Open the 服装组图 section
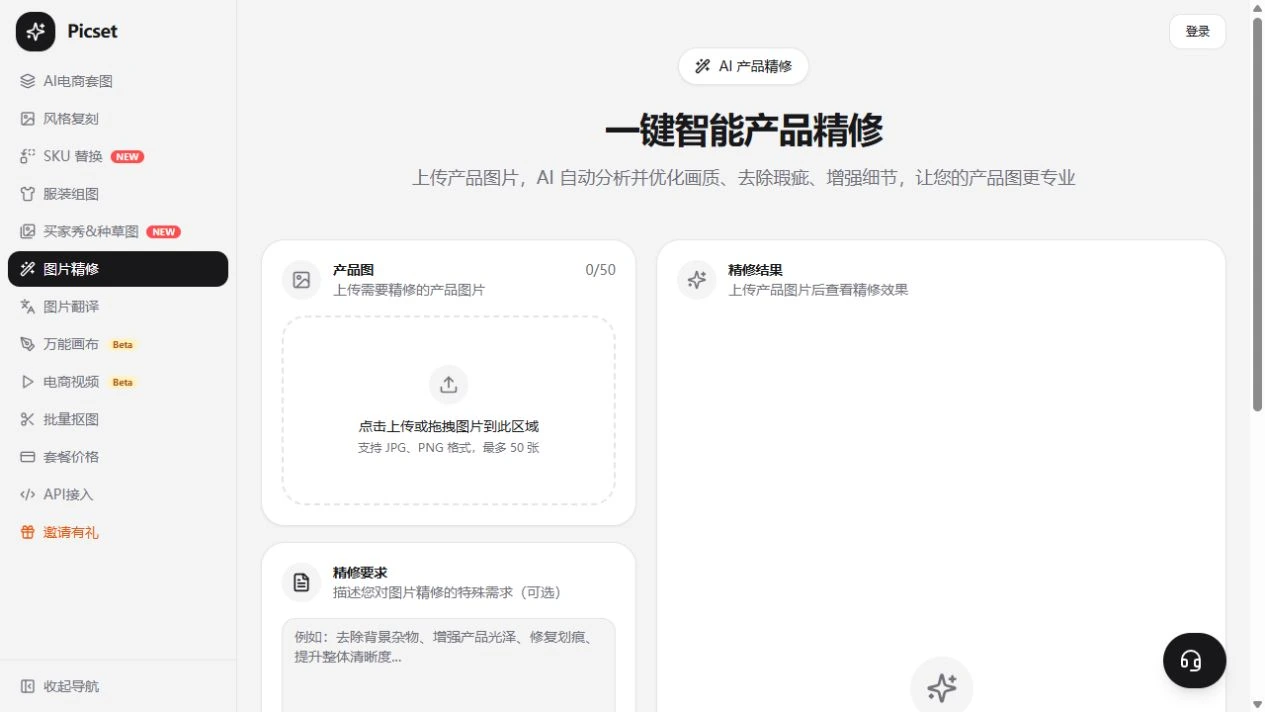The width and height of the screenshot is (1265, 712). (x=118, y=194)
